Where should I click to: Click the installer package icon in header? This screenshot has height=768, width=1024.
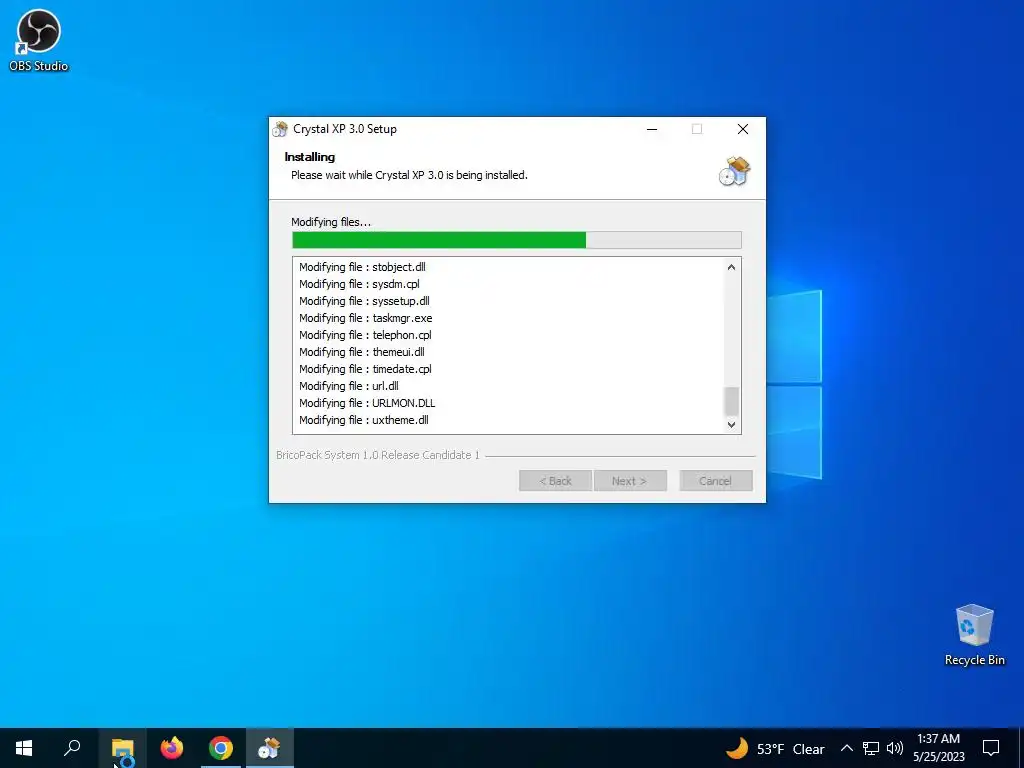click(735, 171)
